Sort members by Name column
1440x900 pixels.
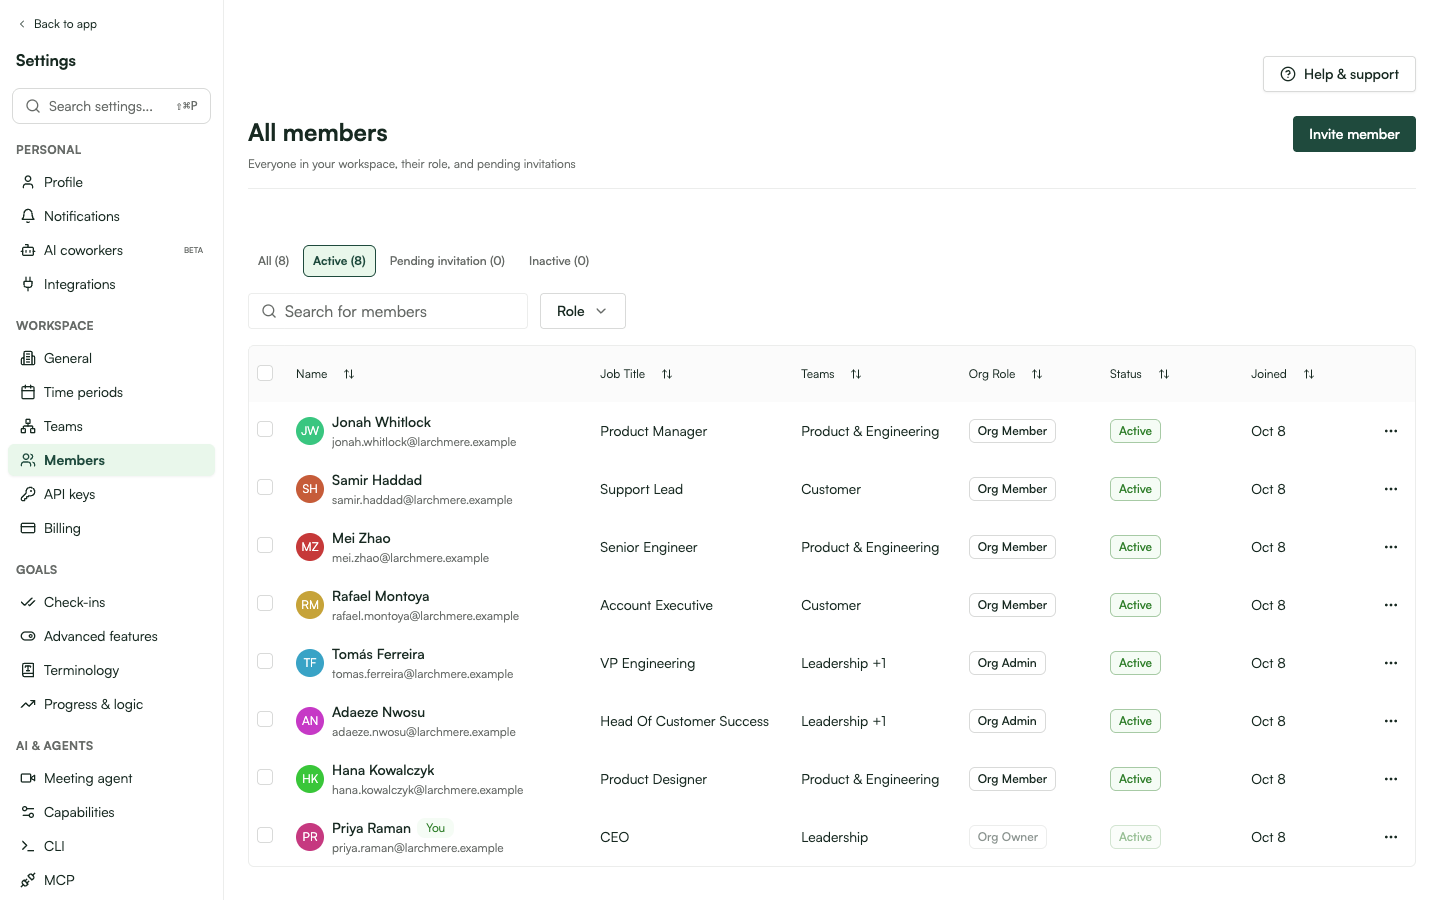pos(349,374)
